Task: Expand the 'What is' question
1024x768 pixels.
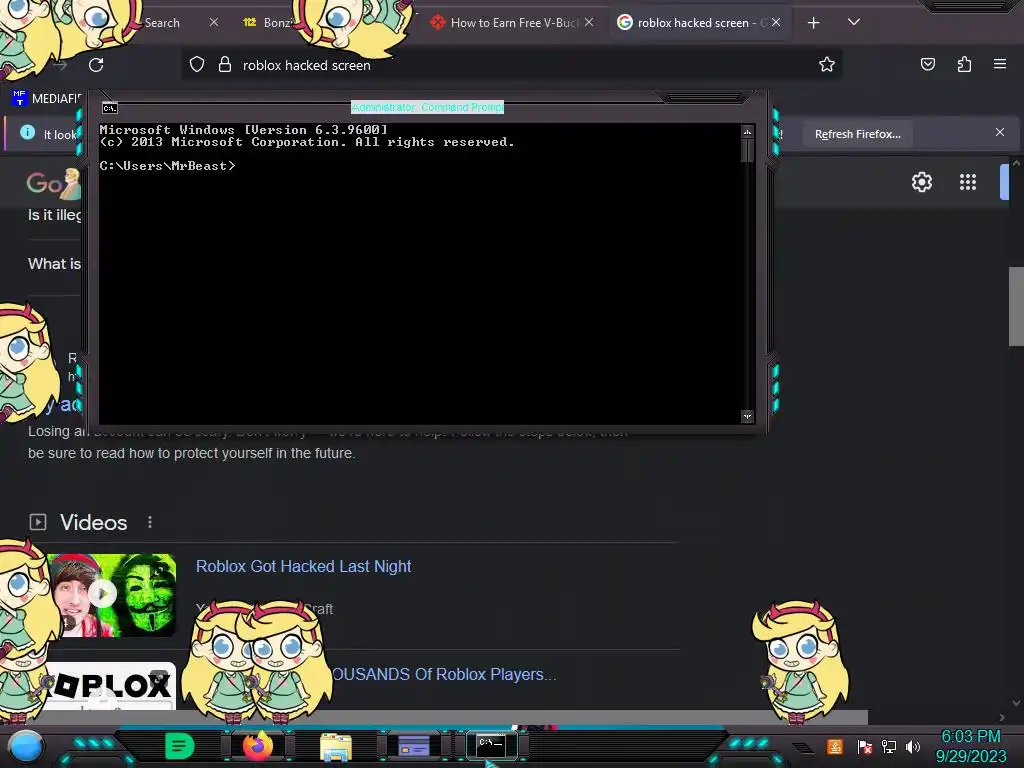Action: [54, 264]
